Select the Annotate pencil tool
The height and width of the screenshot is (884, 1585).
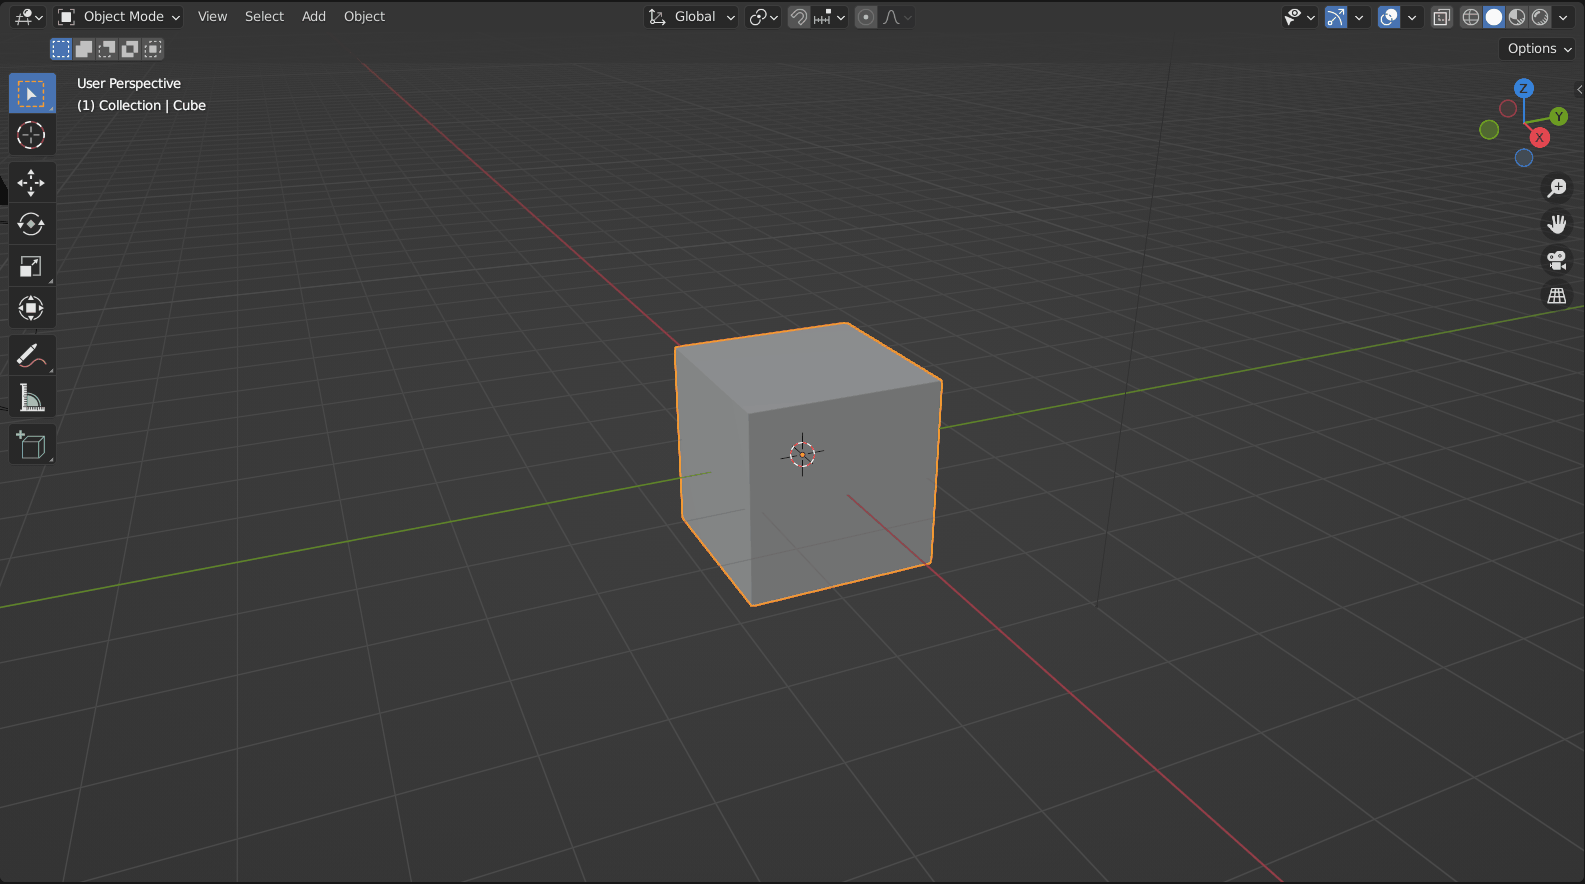[x=32, y=355]
